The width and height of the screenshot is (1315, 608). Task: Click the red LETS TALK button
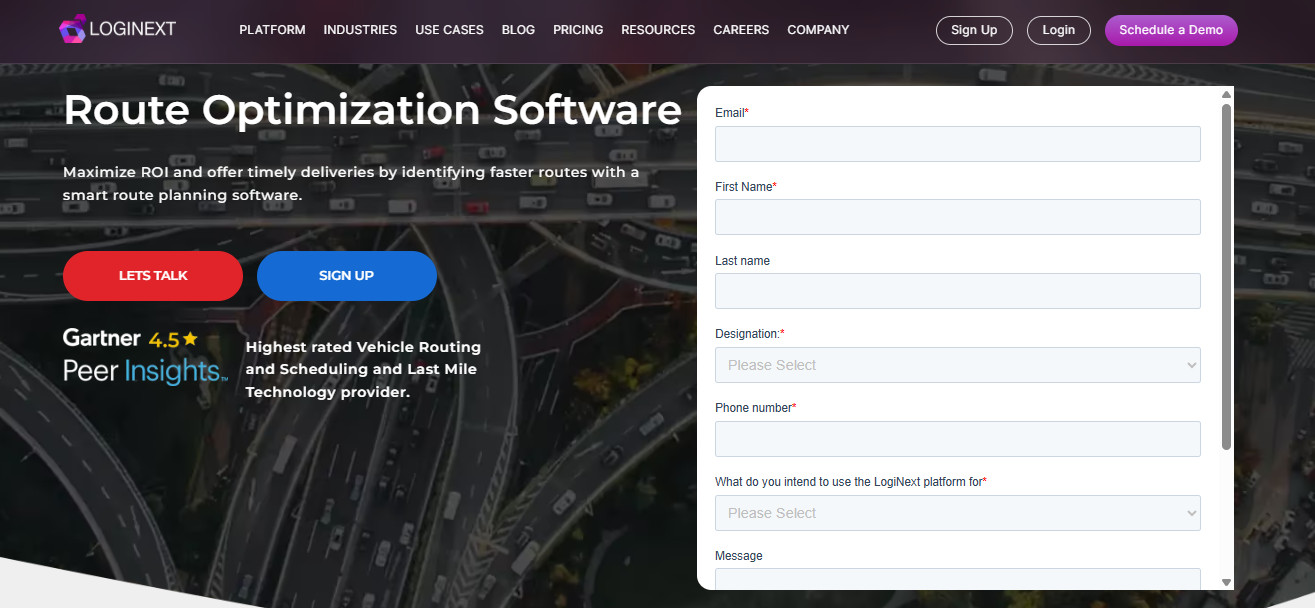pos(153,276)
